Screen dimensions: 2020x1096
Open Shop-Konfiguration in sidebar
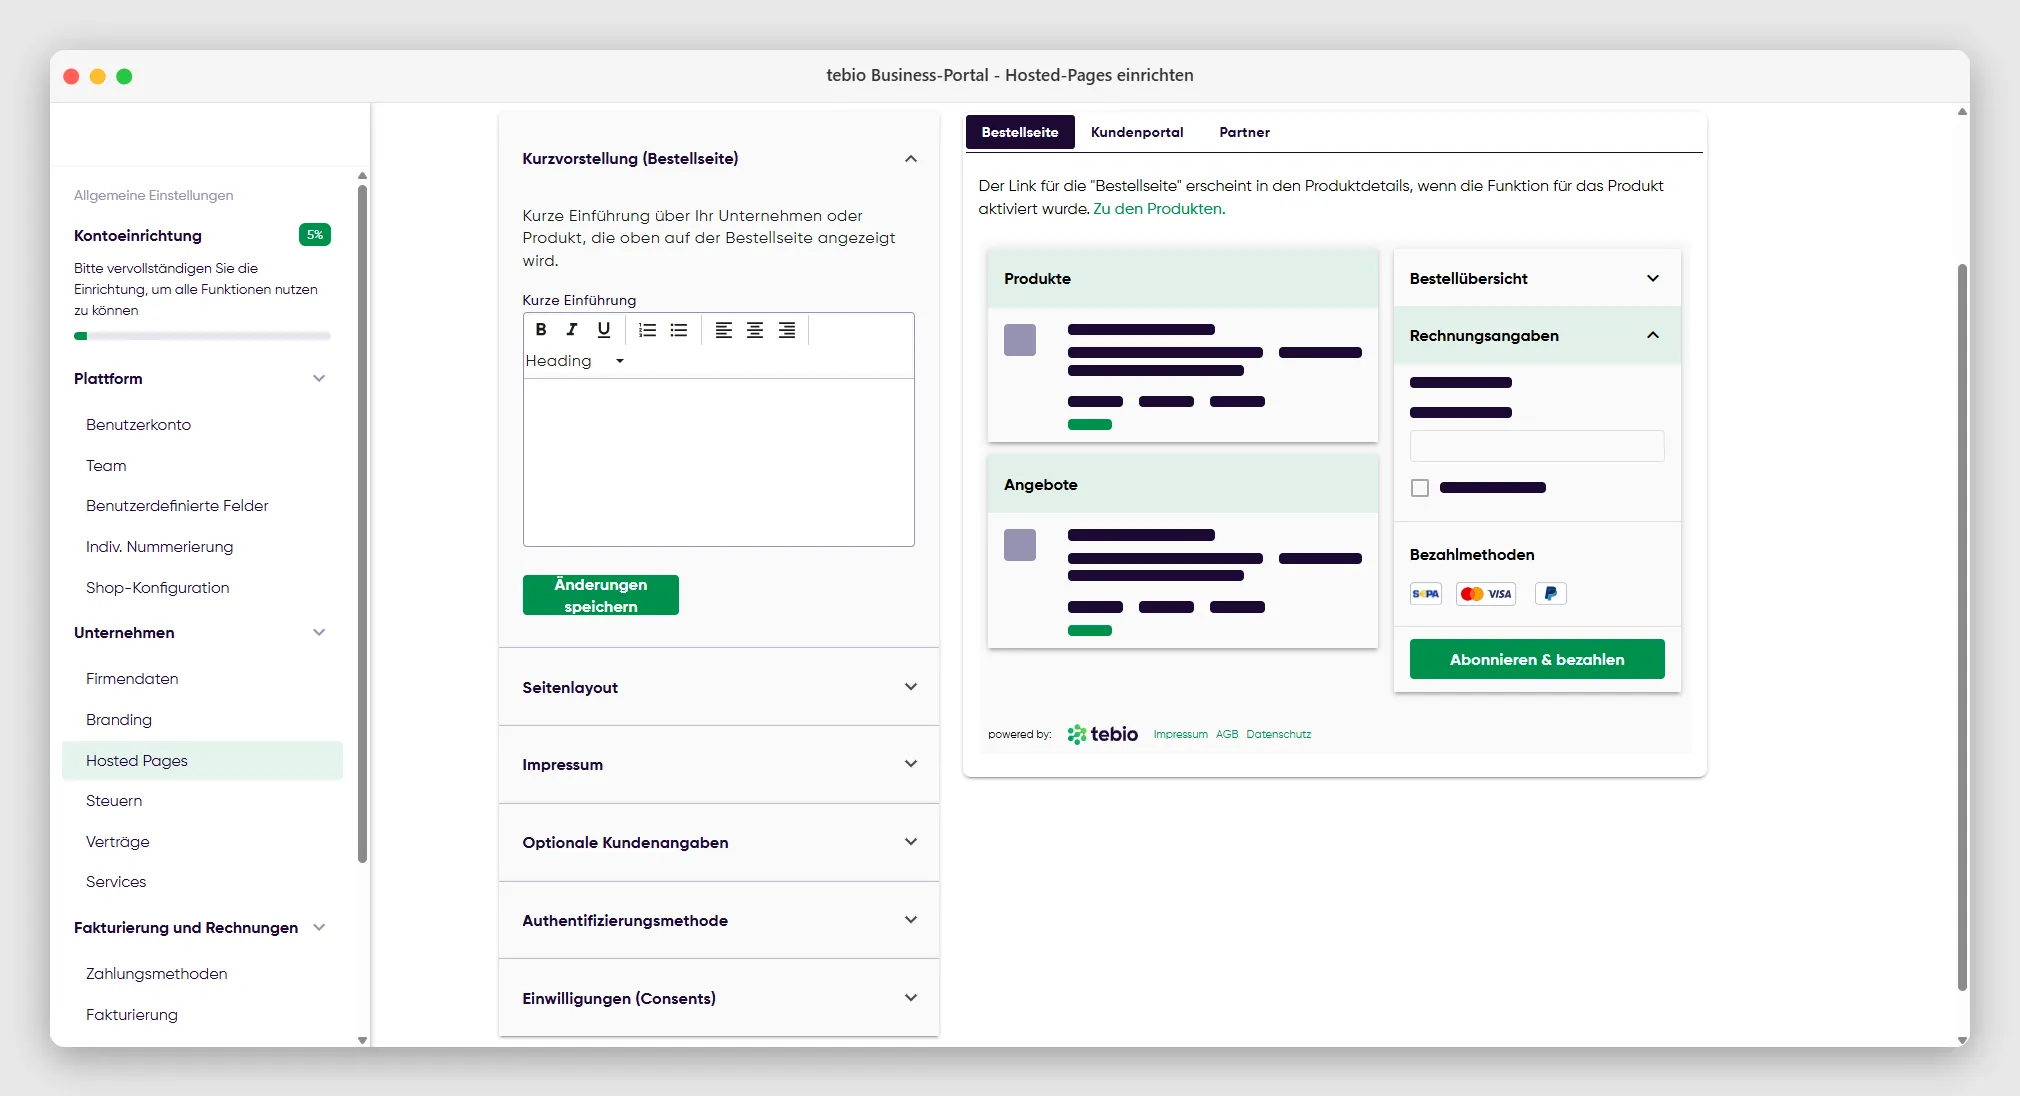157,588
